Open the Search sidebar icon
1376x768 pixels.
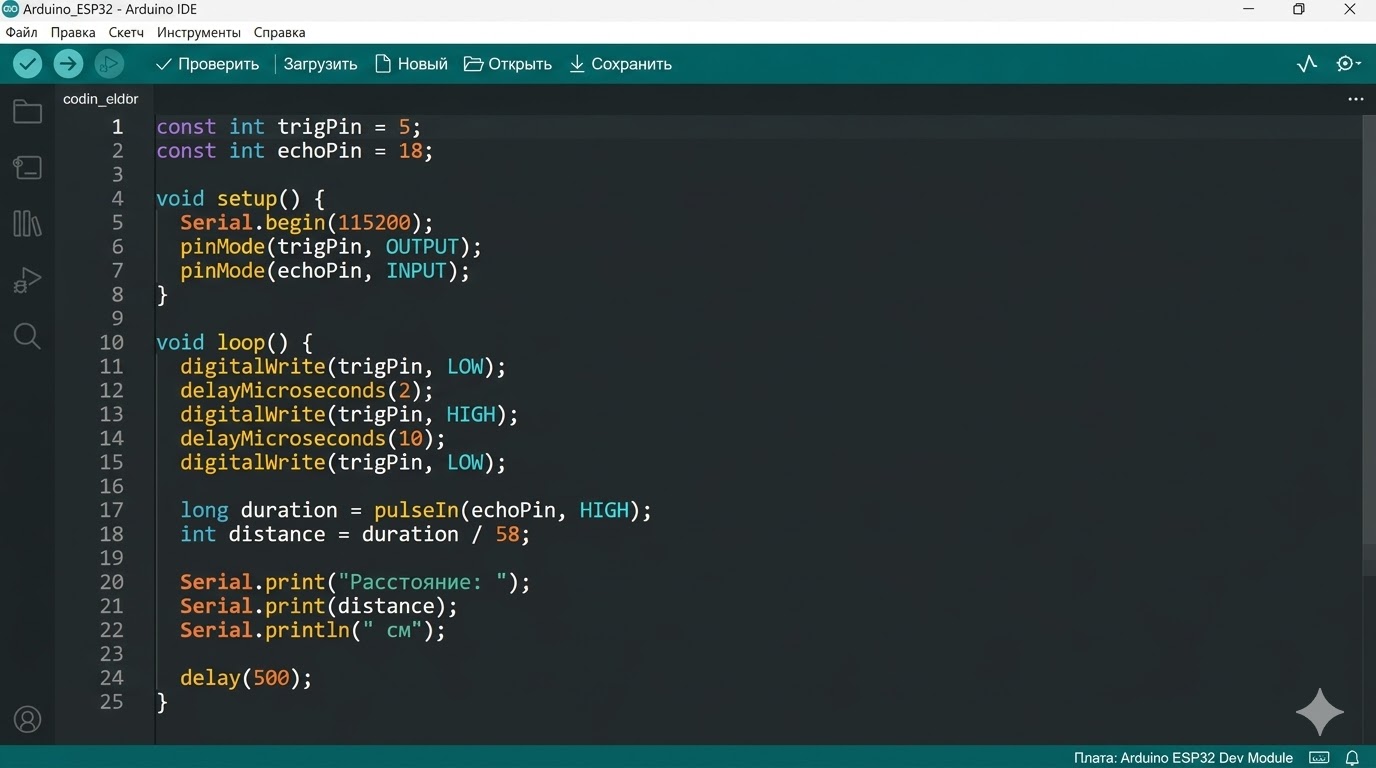(x=27, y=335)
